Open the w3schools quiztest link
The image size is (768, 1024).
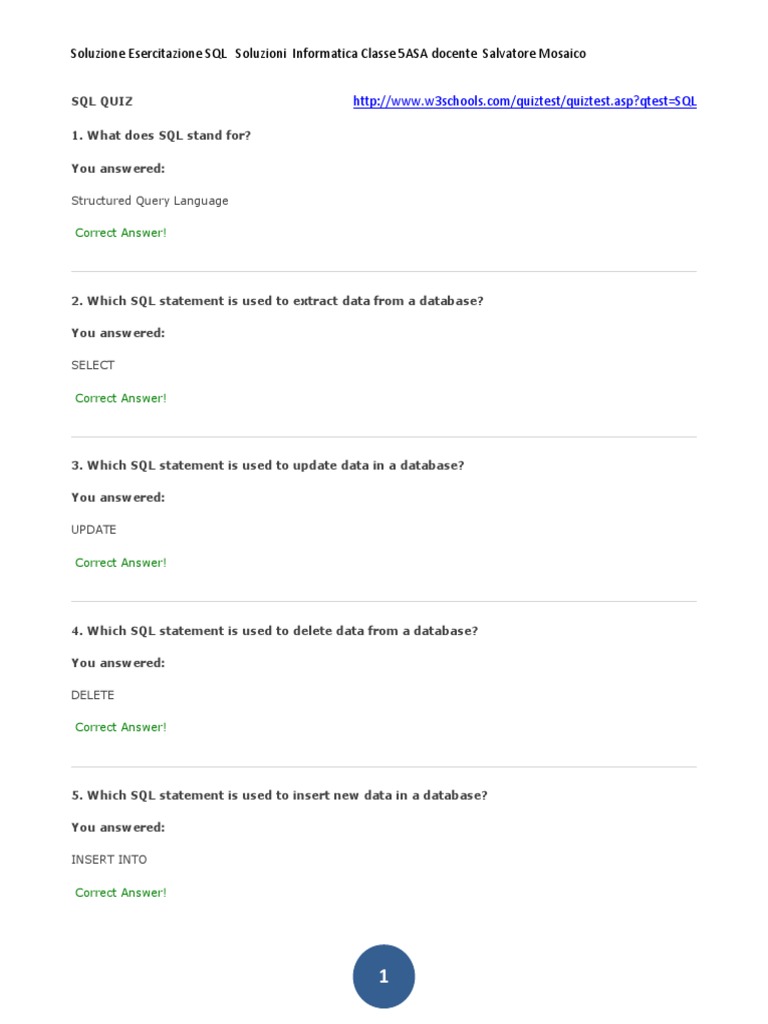coord(524,102)
